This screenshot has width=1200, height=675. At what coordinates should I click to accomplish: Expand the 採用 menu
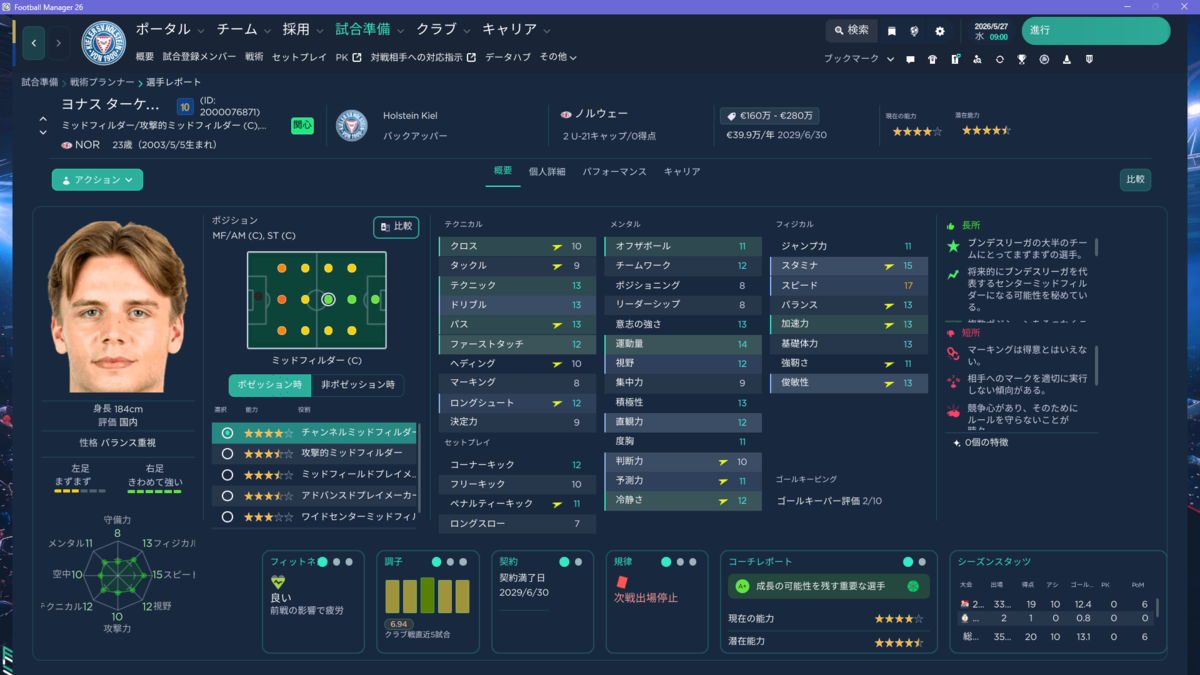(x=303, y=30)
